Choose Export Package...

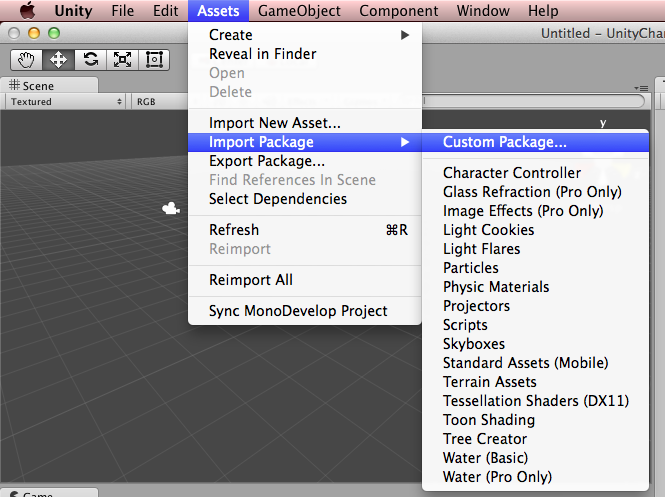(305, 161)
